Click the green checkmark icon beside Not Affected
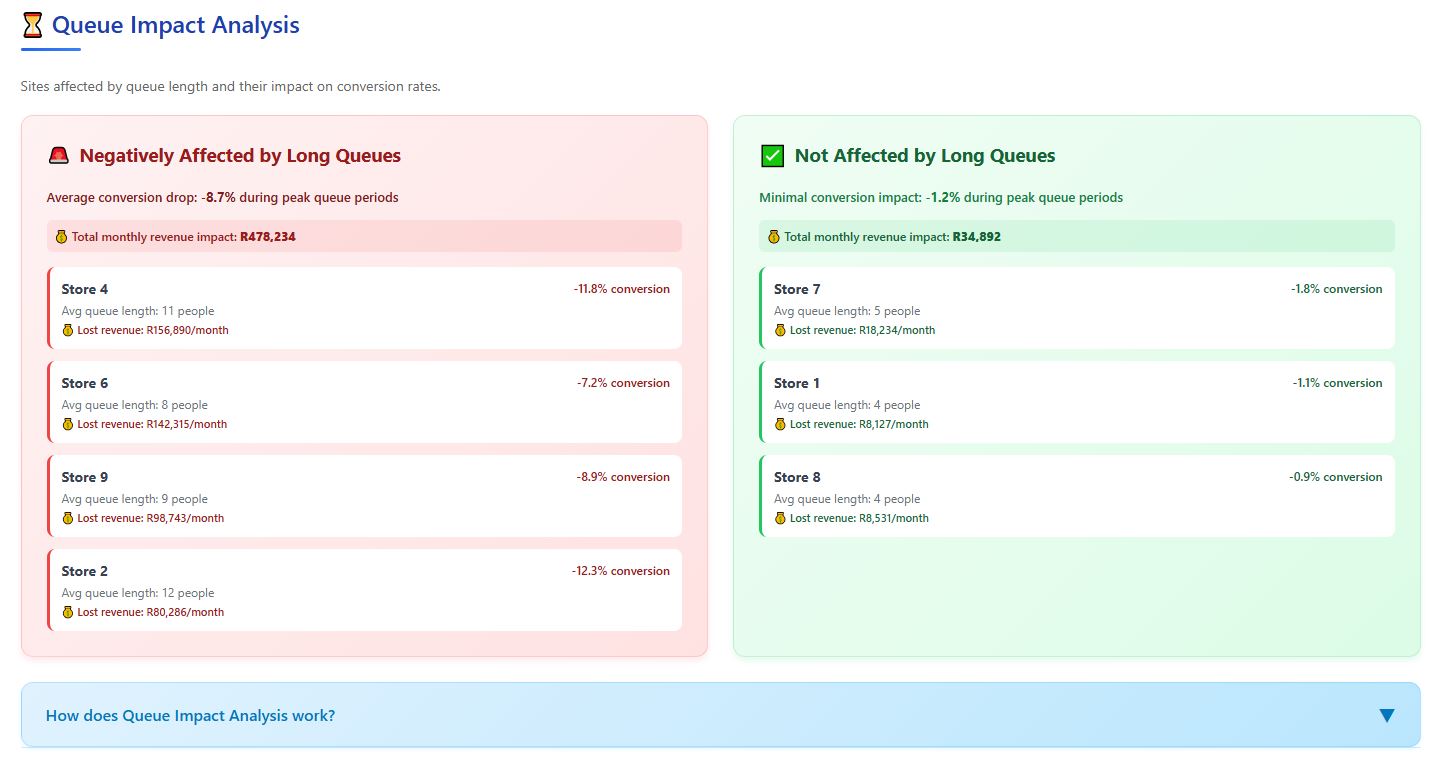Viewport: 1437px width, 763px height. point(772,156)
